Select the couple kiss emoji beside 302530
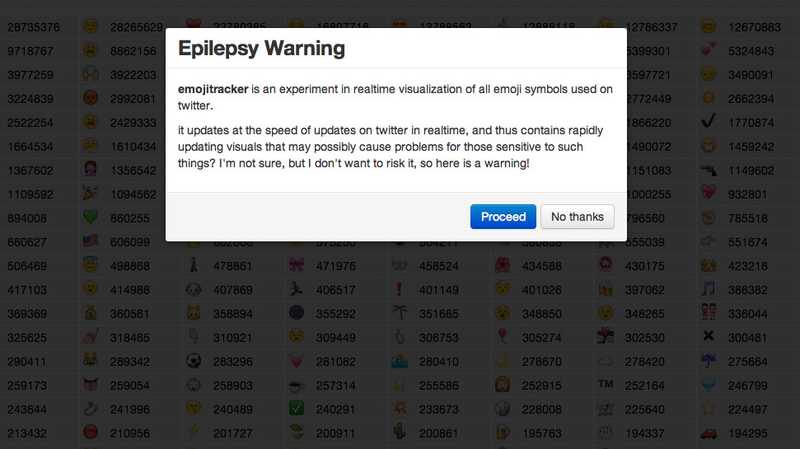The height and width of the screenshot is (449, 800). click(x=605, y=336)
